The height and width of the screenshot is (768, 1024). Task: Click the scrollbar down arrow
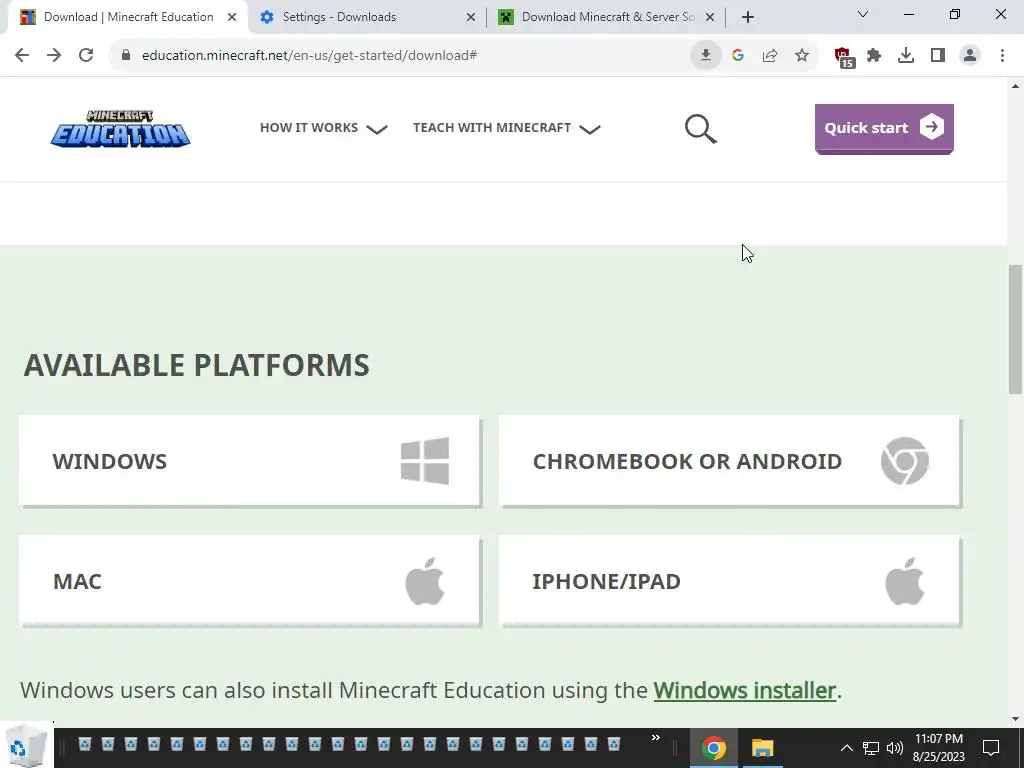pyautogui.click(x=1016, y=719)
